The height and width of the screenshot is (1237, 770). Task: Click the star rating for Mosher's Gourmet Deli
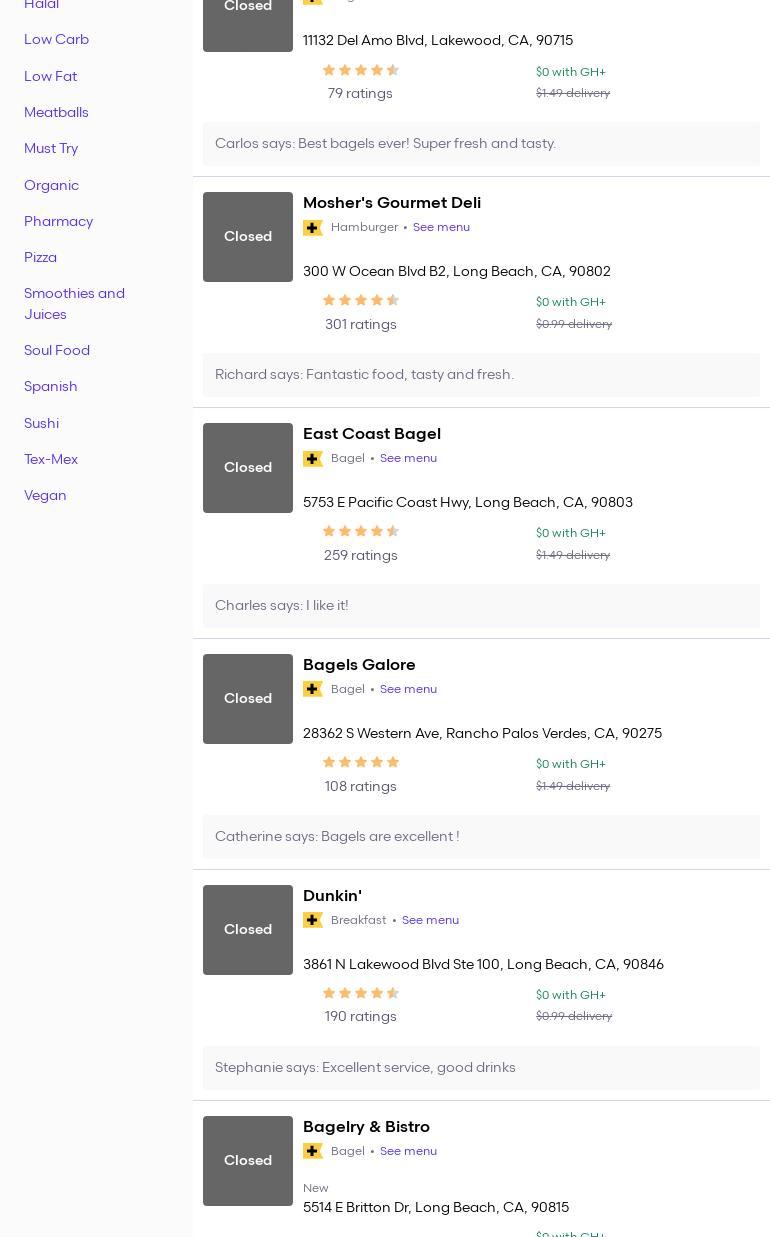pos(360,301)
